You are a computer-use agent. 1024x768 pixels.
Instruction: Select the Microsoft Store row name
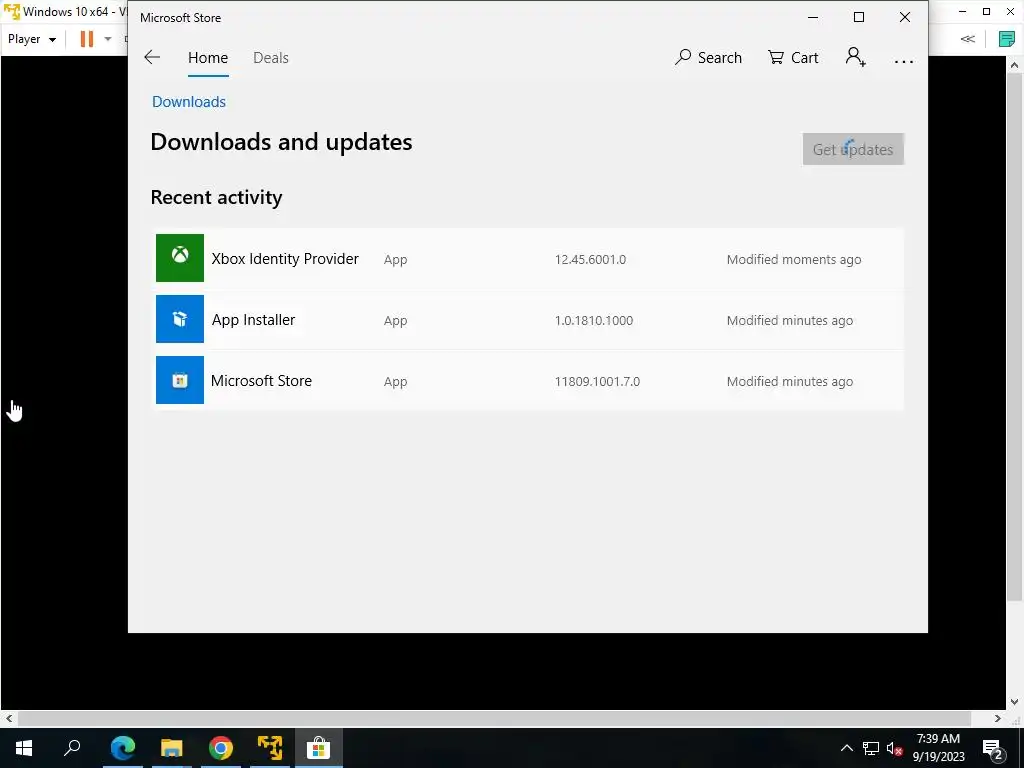261,381
